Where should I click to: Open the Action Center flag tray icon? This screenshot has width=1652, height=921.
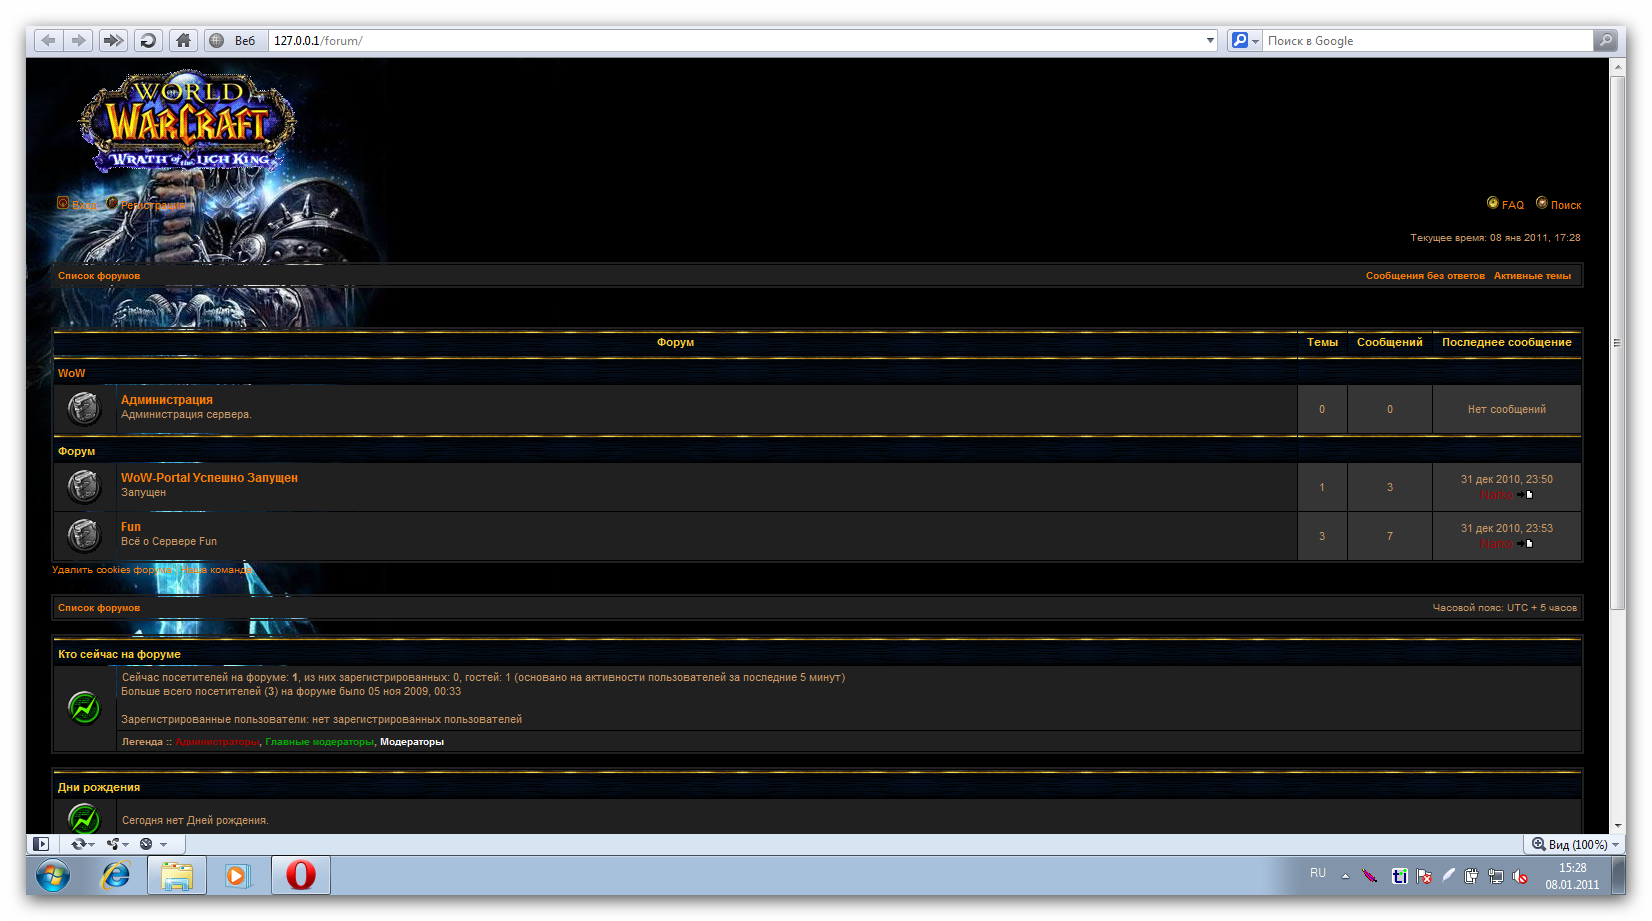[1424, 876]
